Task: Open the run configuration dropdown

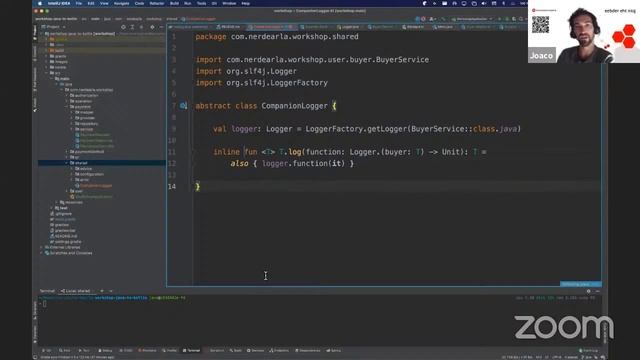Action: (x=471, y=19)
